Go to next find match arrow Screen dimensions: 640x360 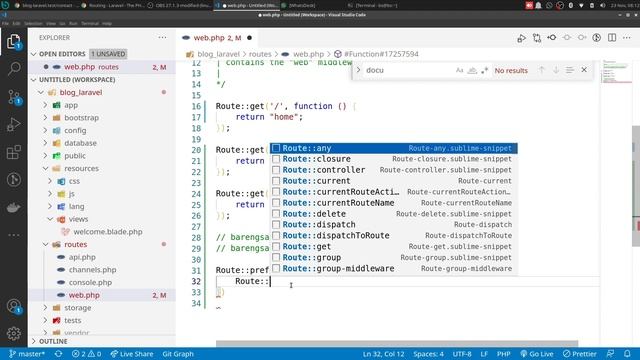click(x=556, y=70)
